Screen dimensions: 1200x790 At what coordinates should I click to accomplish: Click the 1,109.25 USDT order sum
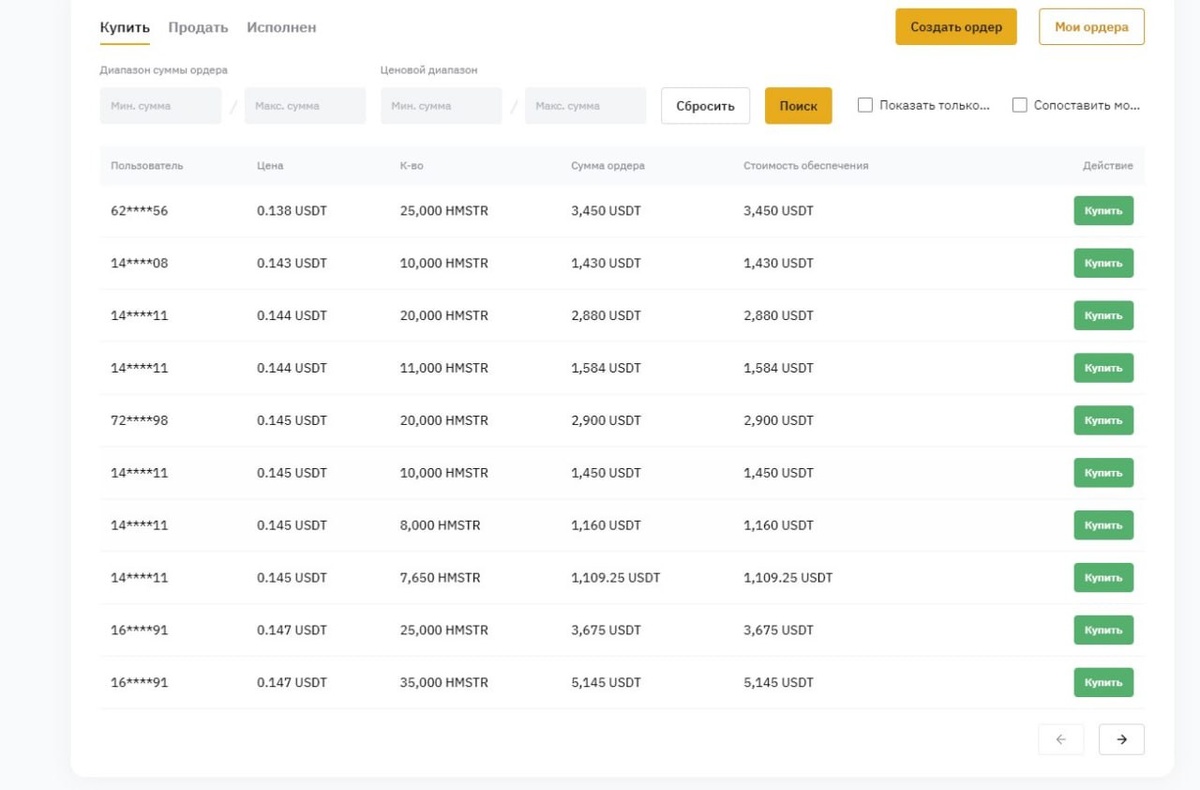tap(616, 578)
